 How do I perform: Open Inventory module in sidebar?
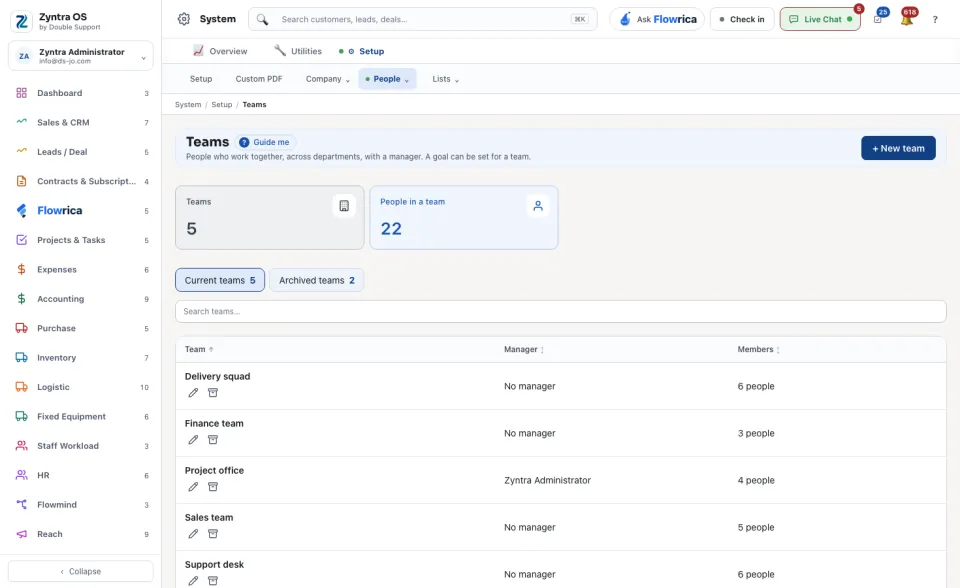tap(81, 358)
